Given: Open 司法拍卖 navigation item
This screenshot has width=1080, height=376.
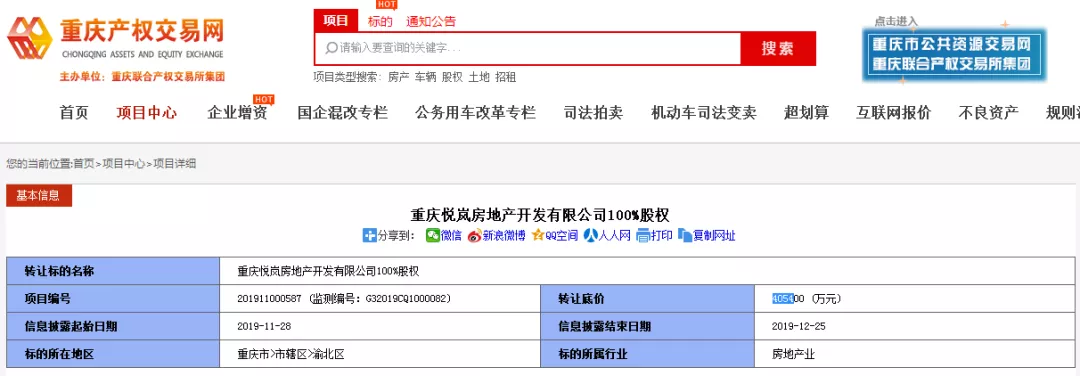Looking at the screenshot, I should coord(593,113).
